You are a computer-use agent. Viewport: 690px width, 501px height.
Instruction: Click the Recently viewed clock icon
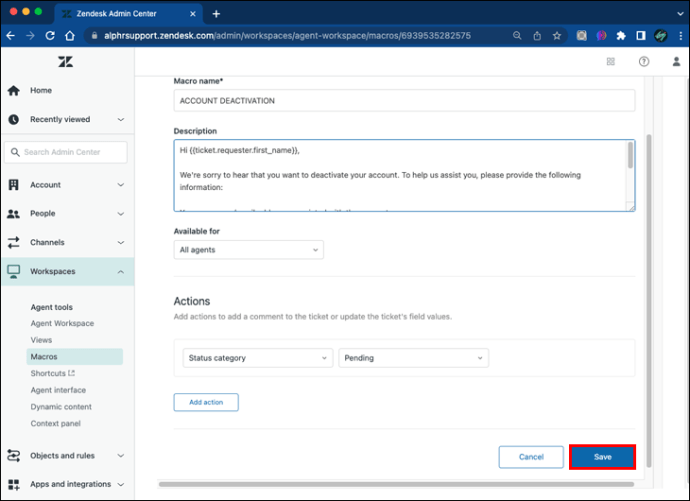coord(14,119)
